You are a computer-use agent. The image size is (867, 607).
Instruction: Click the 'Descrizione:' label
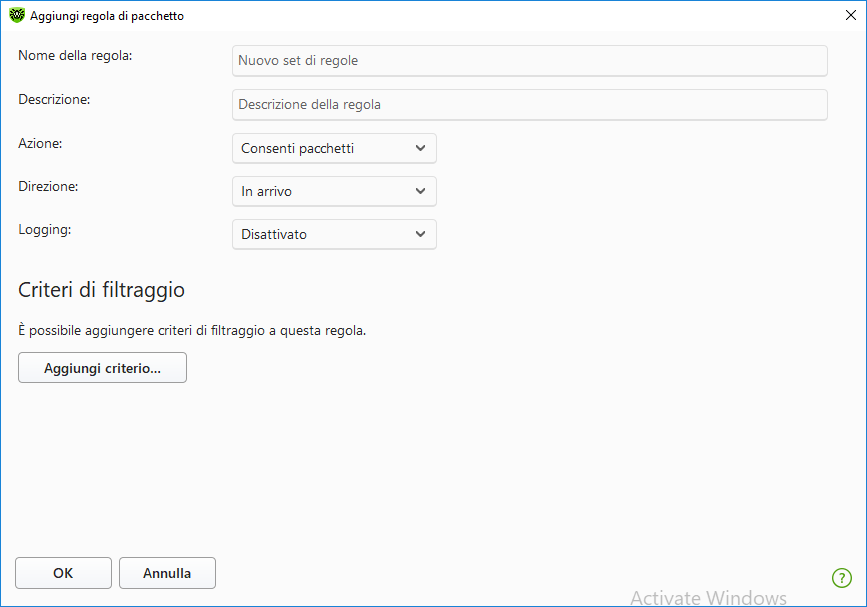55,99
